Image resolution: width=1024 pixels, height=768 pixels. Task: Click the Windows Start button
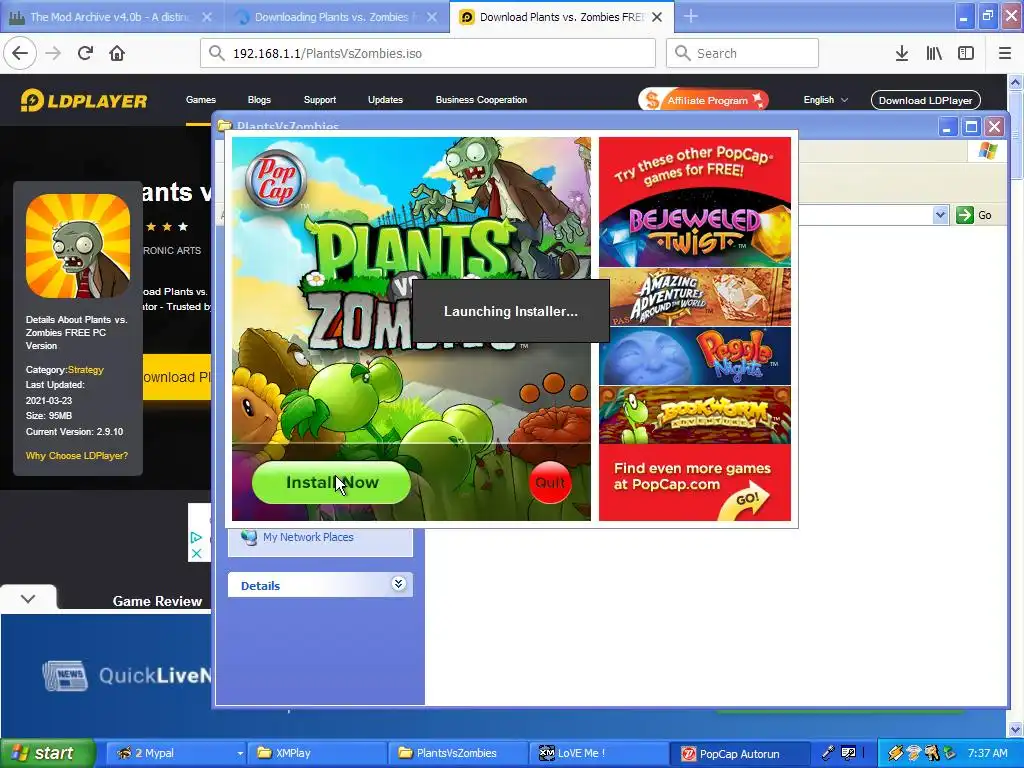pos(47,753)
